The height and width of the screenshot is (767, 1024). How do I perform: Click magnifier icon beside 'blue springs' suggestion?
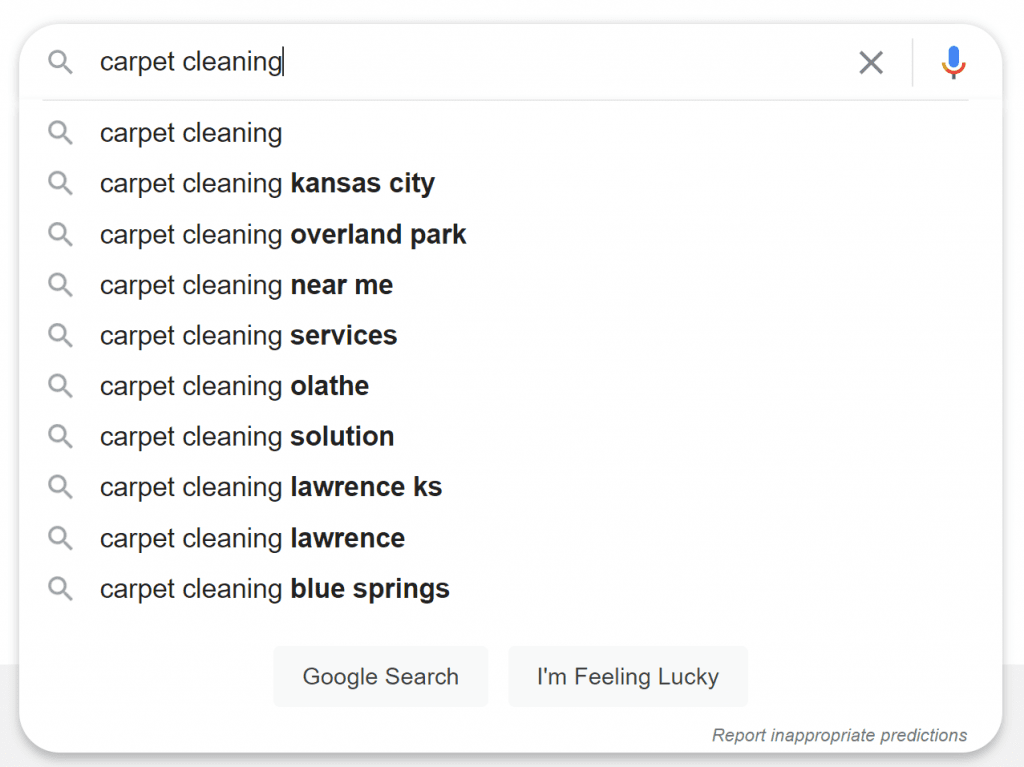pyautogui.click(x=60, y=589)
